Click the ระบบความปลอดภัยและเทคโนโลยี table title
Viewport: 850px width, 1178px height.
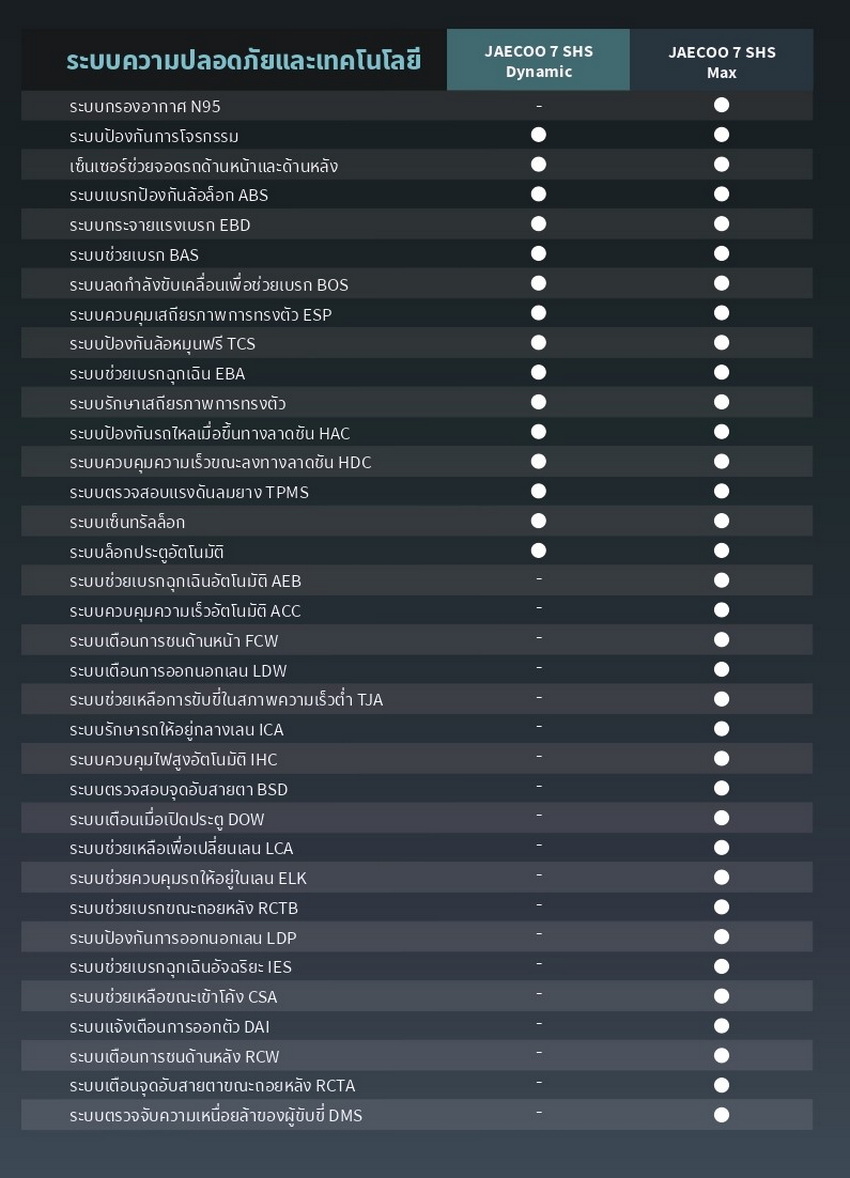(243, 60)
